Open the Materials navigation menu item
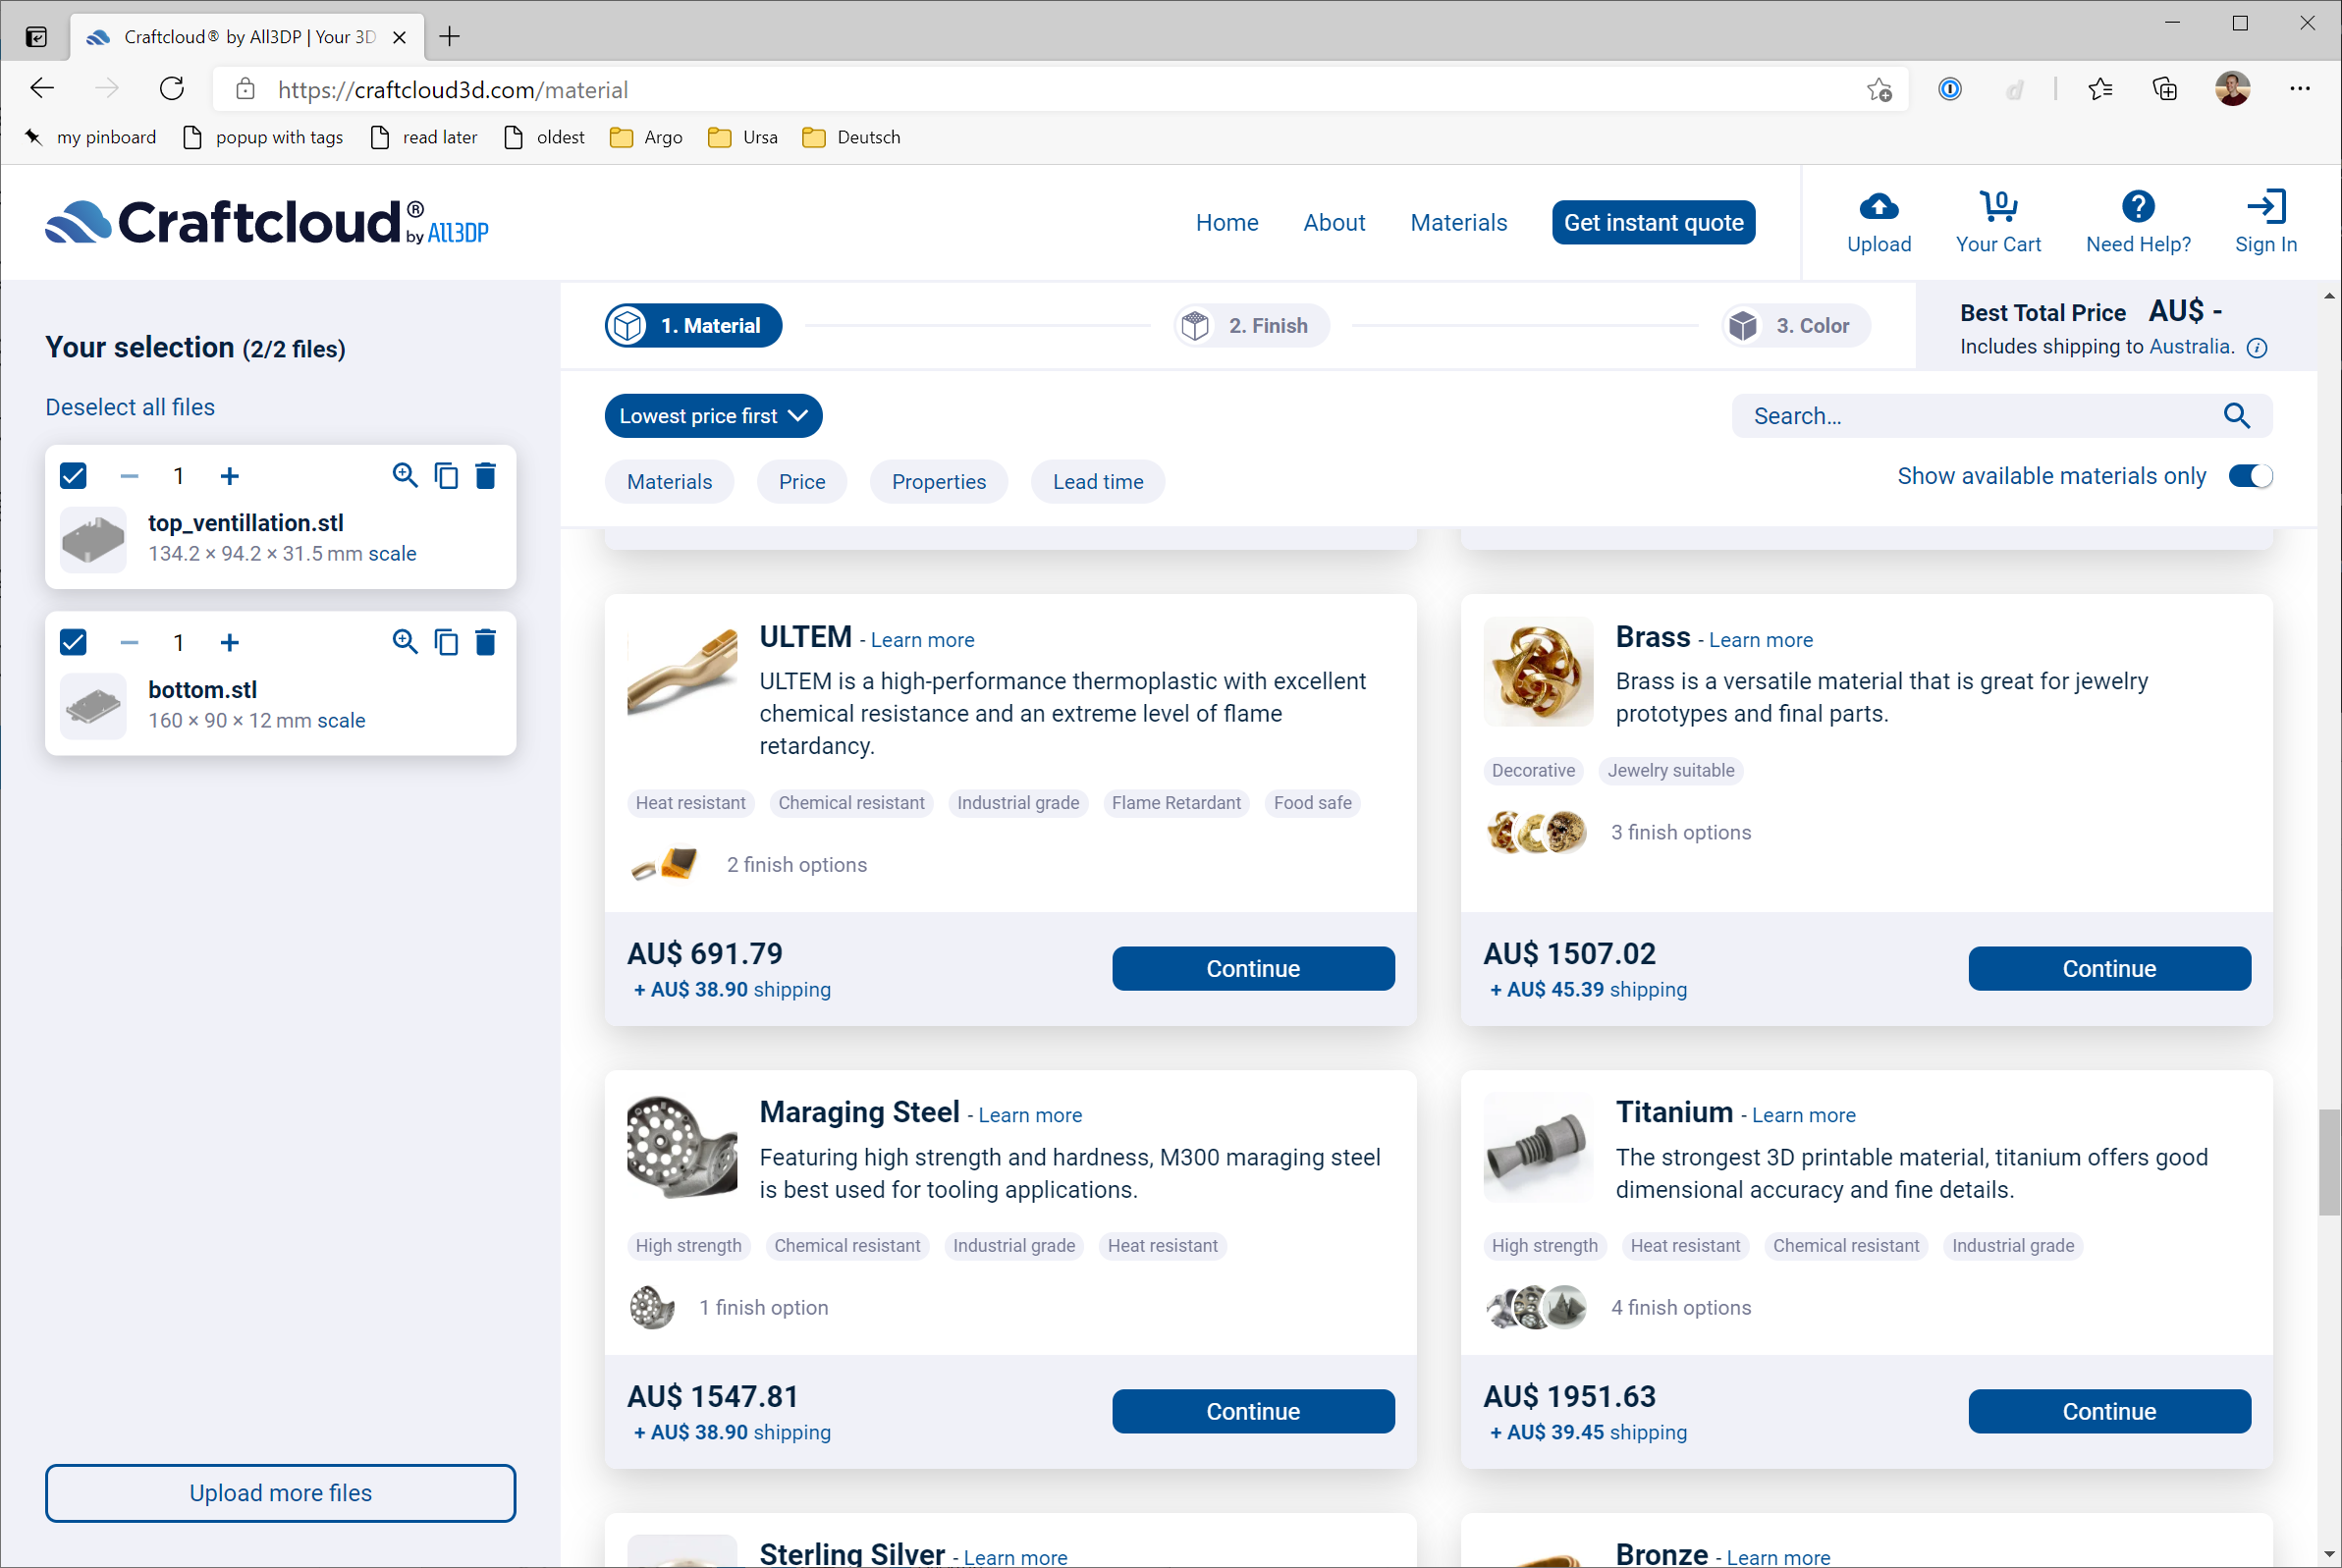This screenshot has height=1568, width=2342. [1458, 222]
